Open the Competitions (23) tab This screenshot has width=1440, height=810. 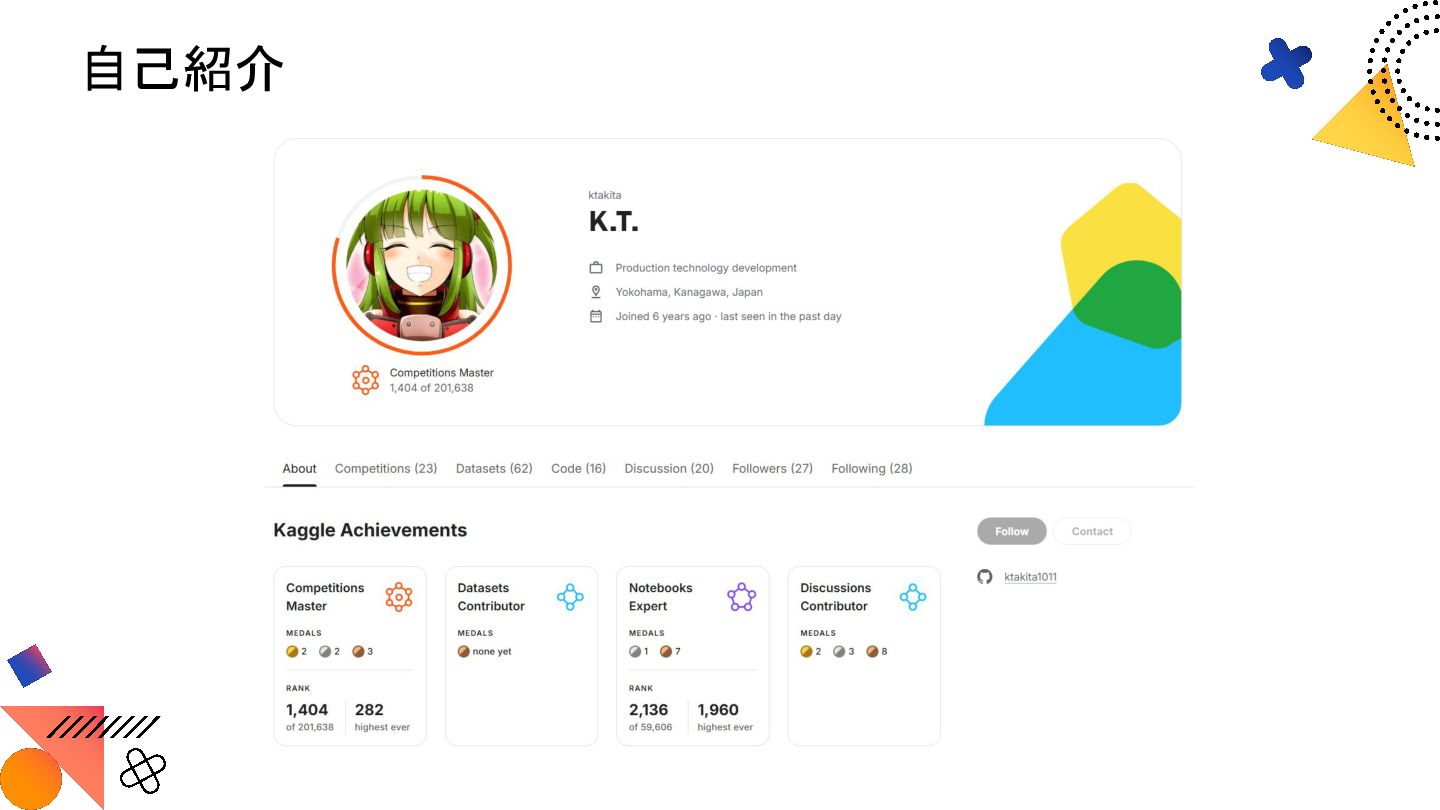(386, 468)
